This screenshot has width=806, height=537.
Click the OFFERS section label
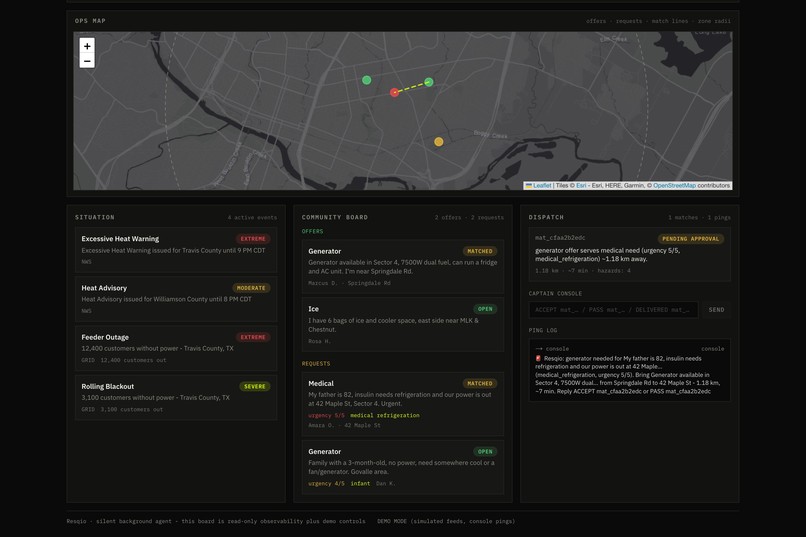click(x=313, y=231)
